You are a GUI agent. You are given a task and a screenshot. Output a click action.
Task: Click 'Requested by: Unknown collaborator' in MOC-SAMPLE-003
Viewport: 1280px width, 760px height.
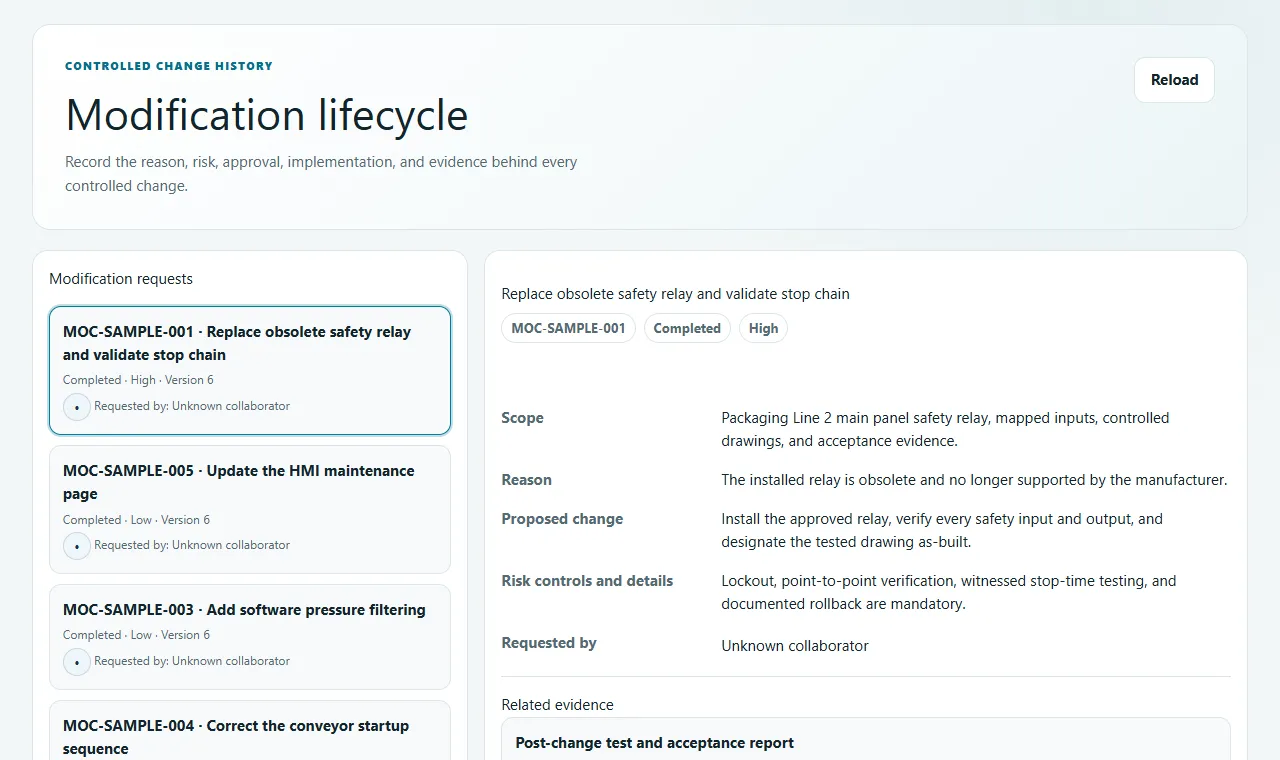[192, 661]
